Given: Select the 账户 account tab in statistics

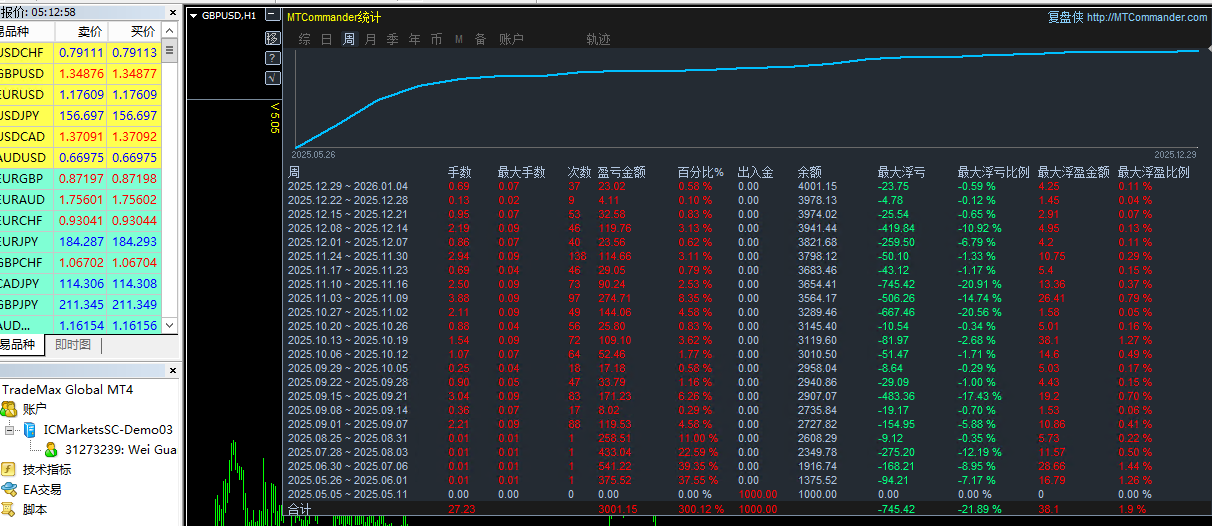Looking at the screenshot, I should click(511, 39).
